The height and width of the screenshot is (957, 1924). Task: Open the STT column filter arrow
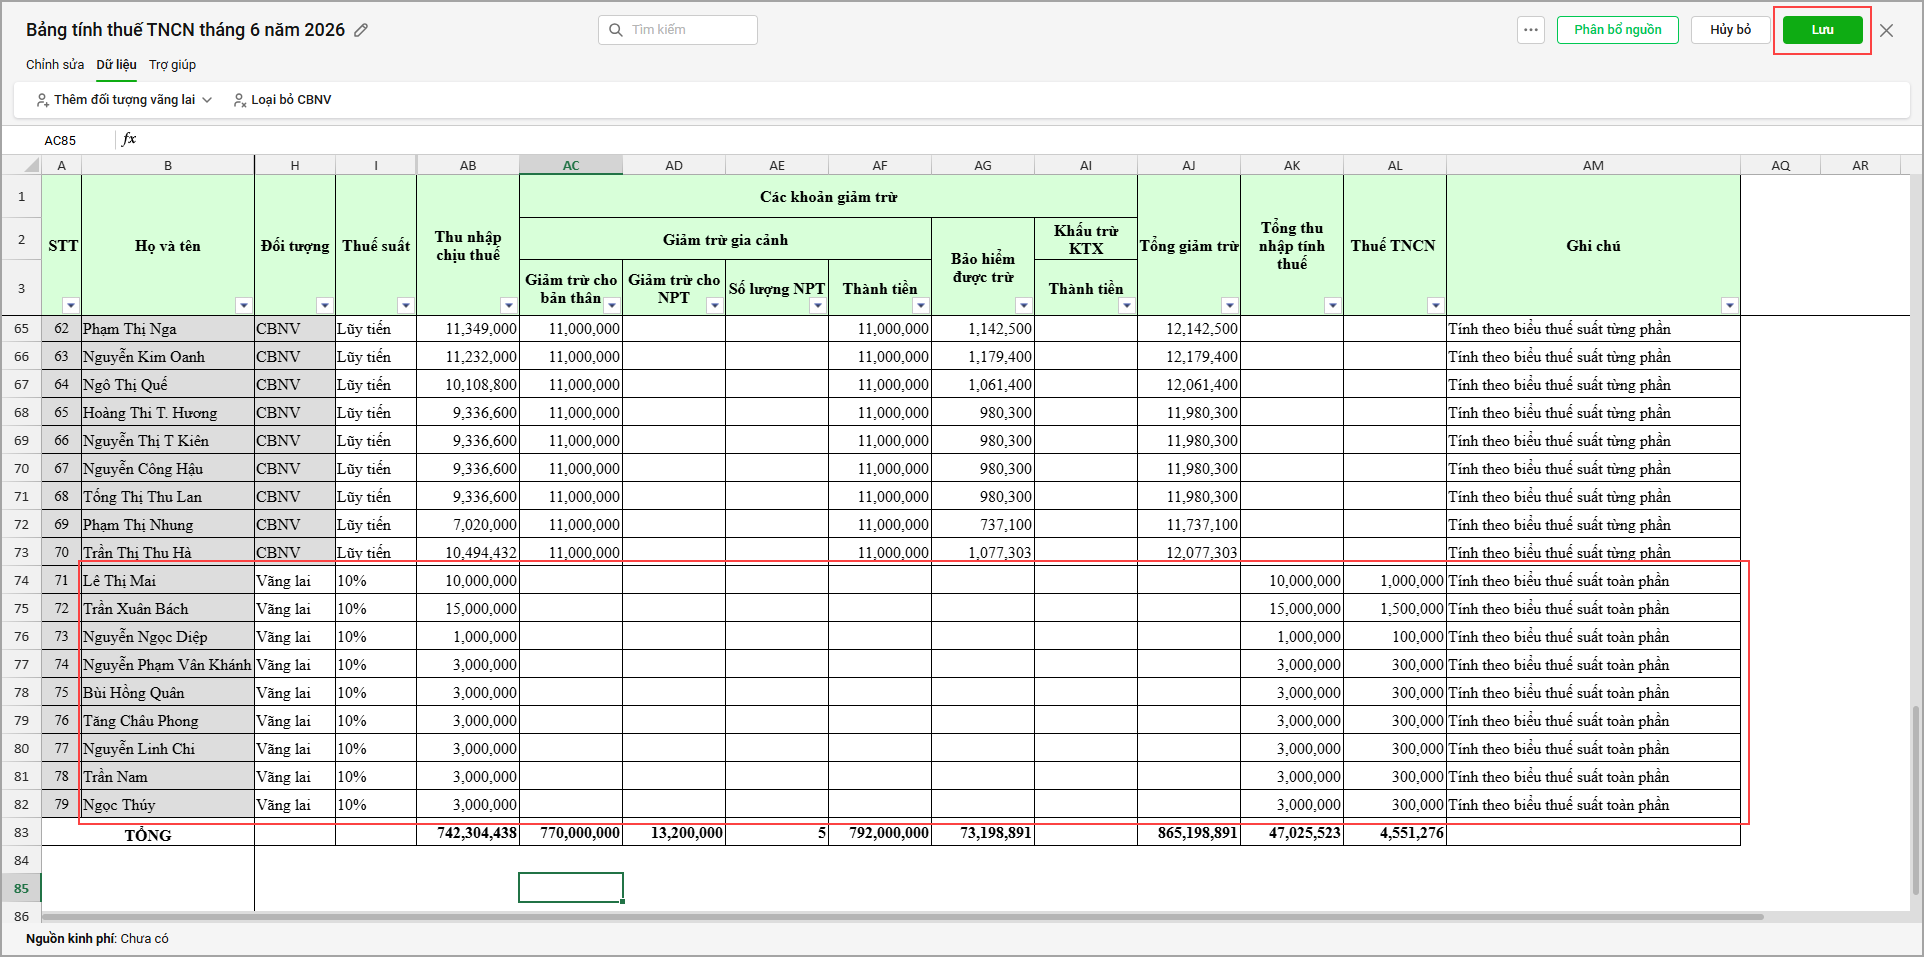[x=70, y=305]
